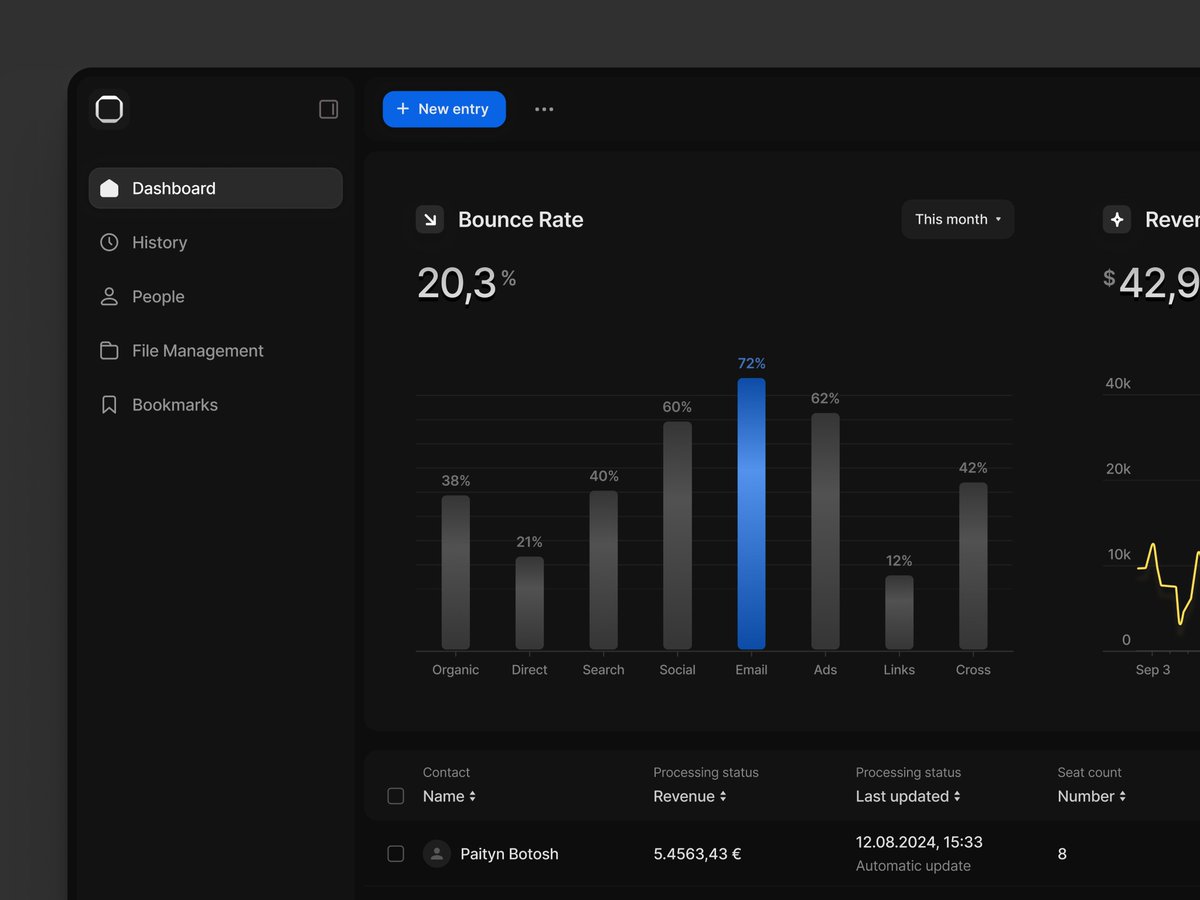The image size is (1200, 900).
Task: Click the Email bar in chart
Action: click(x=751, y=514)
